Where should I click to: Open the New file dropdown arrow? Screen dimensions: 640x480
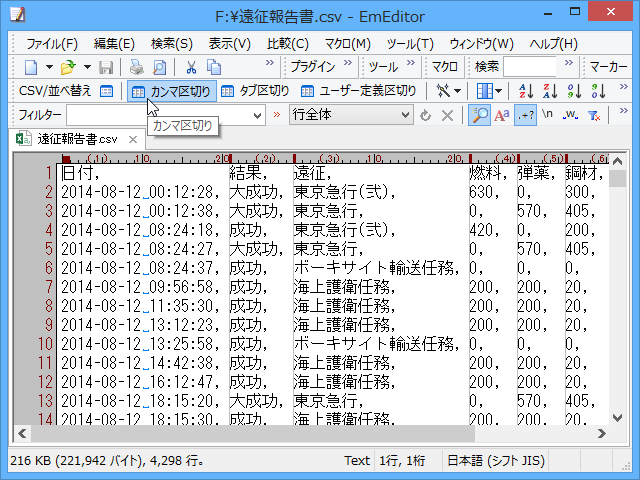pos(49,67)
